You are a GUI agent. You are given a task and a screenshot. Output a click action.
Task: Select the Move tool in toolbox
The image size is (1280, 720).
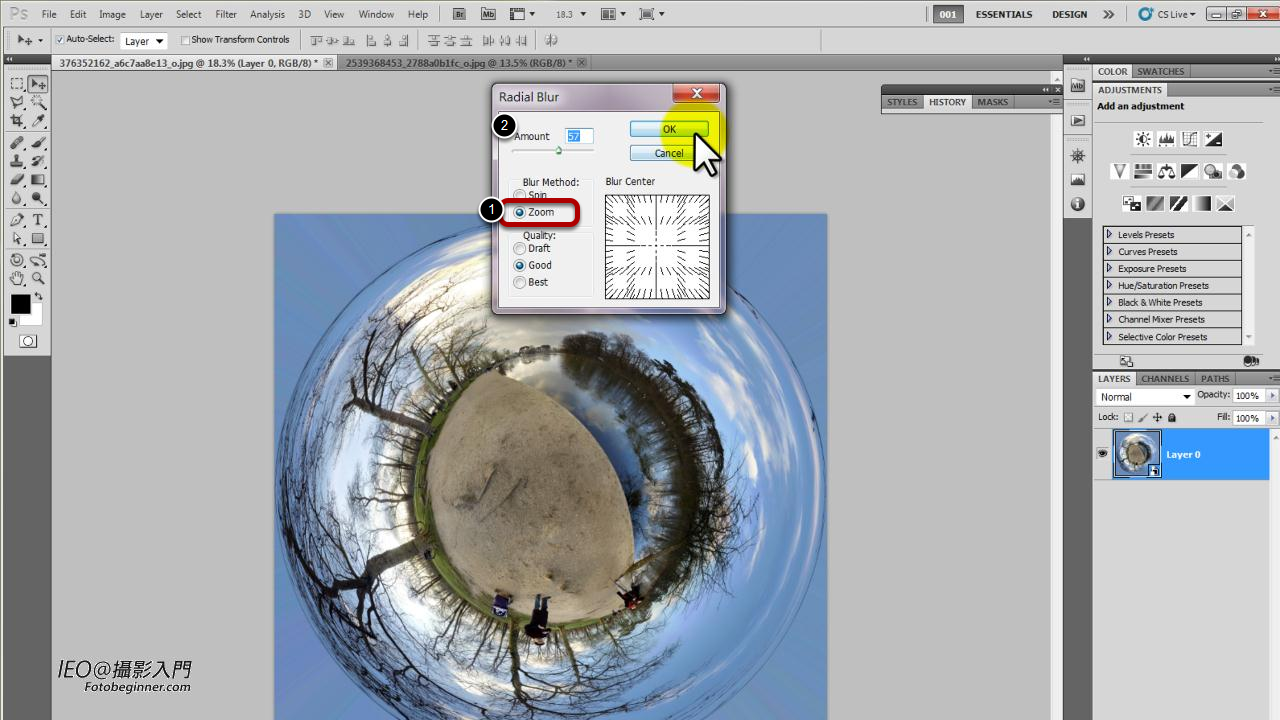(x=38, y=85)
